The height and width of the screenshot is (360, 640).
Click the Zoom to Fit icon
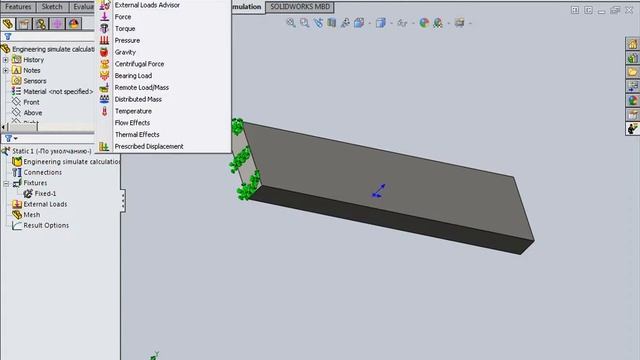click(x=291, y=23)
